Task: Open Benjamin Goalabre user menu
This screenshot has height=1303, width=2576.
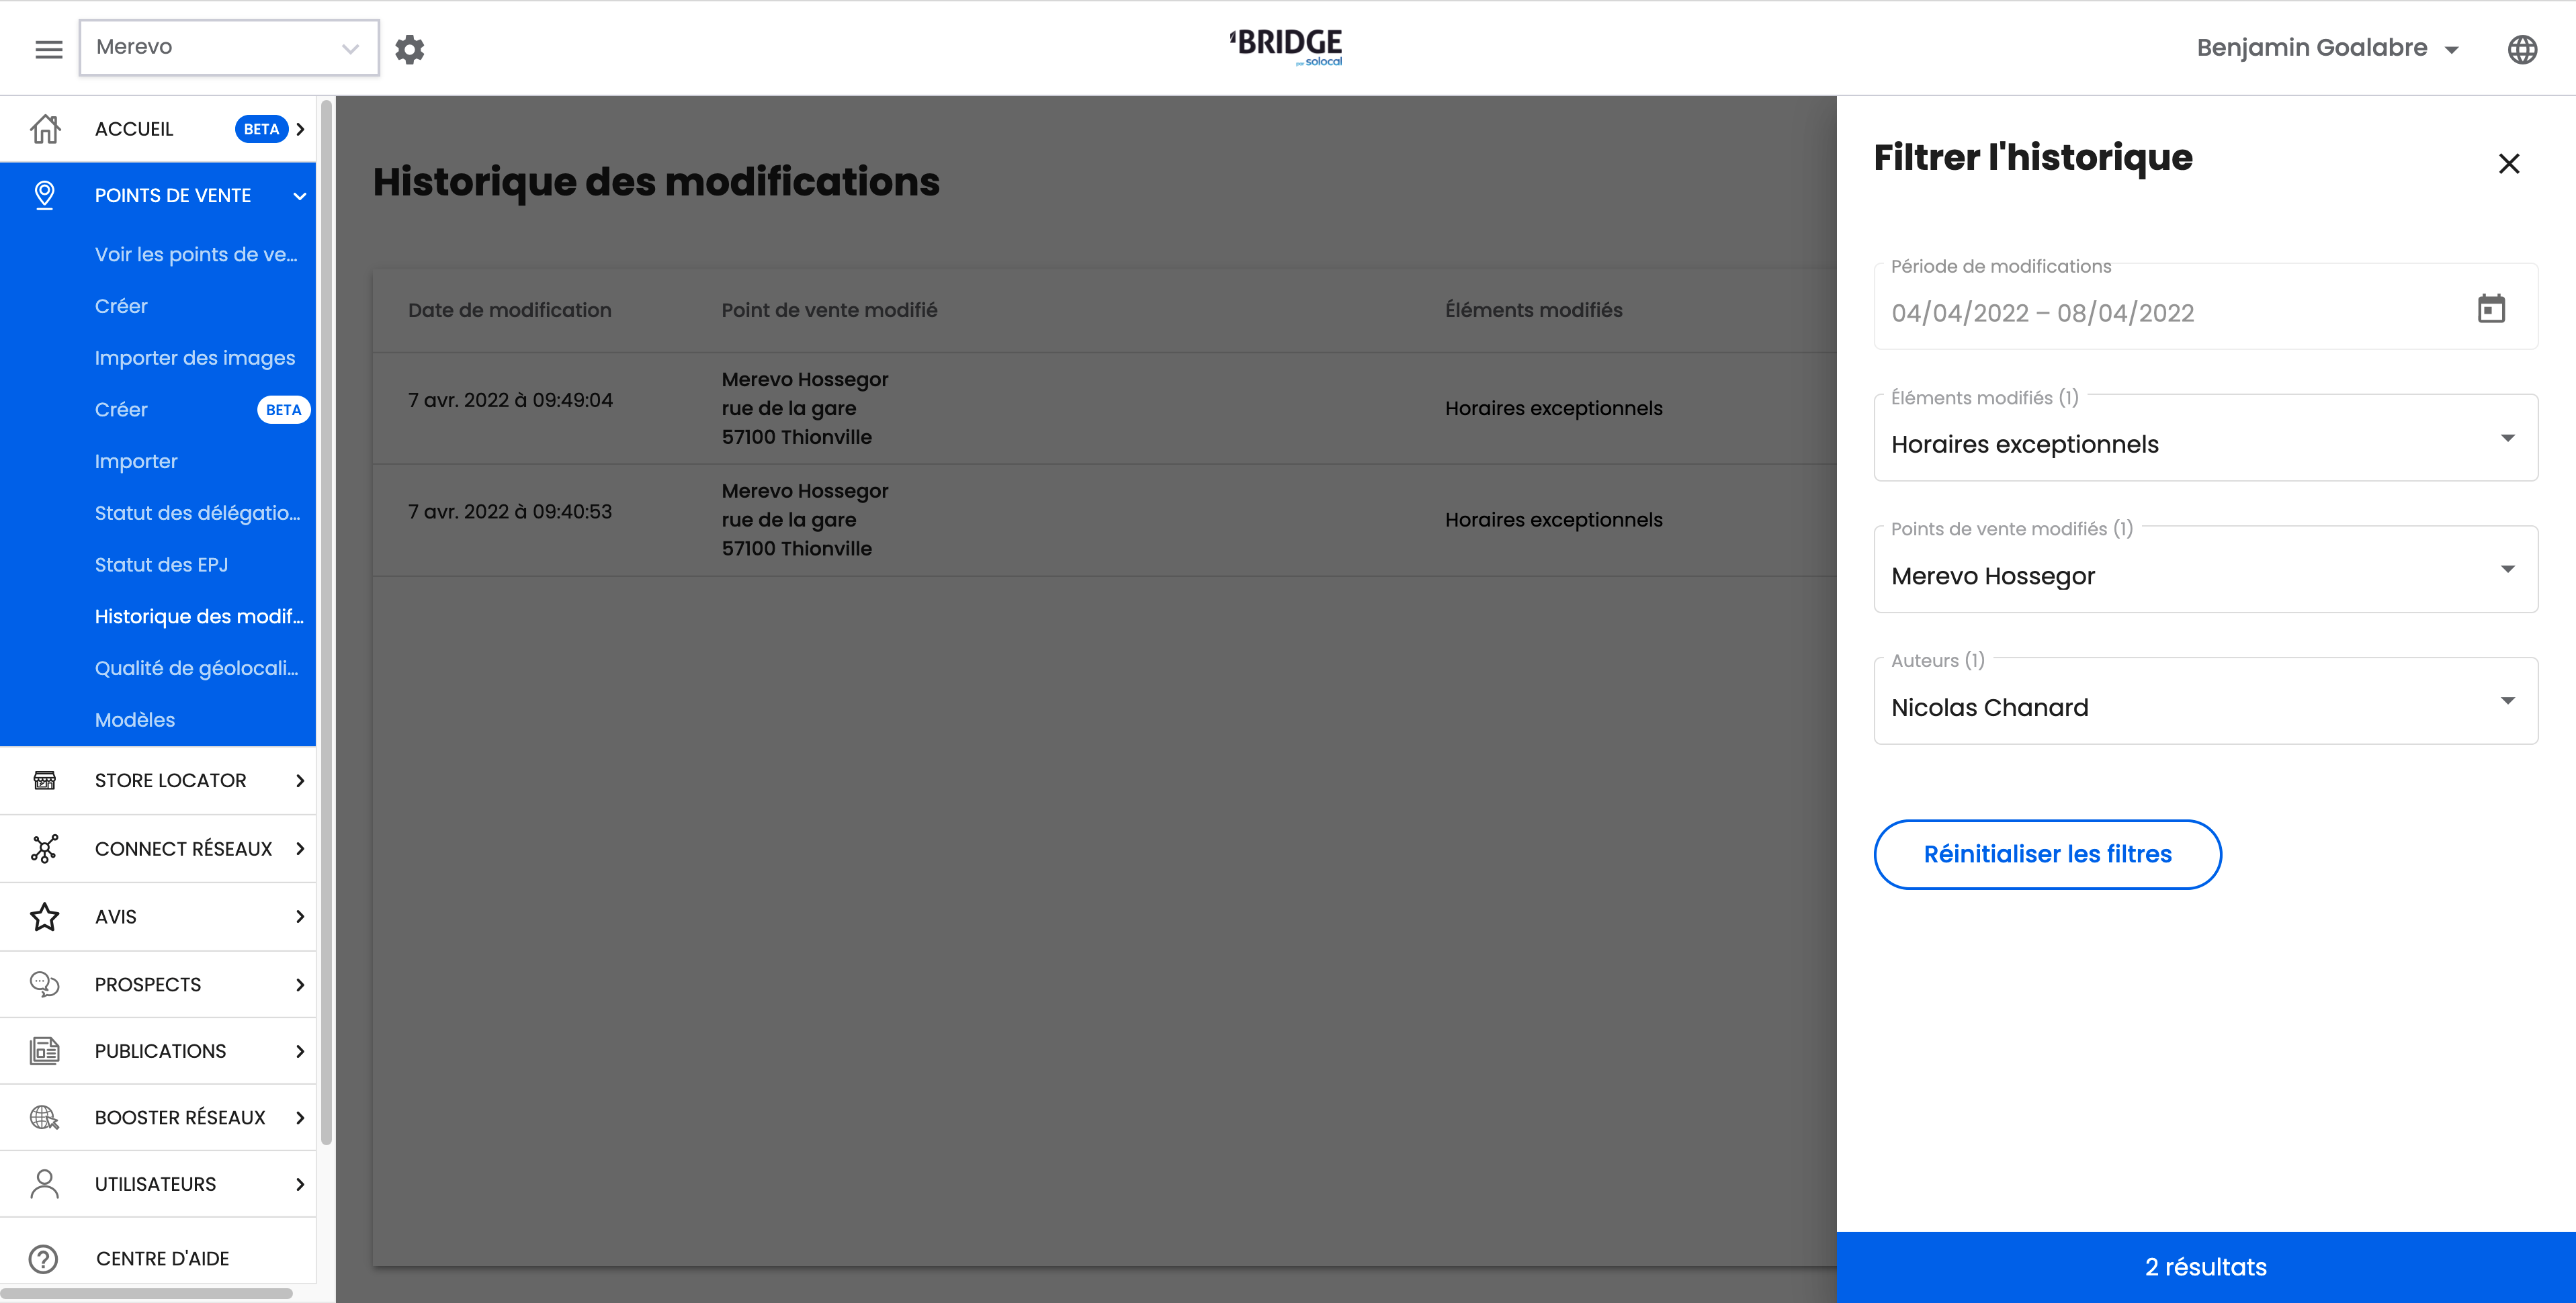Action: 2326,48
